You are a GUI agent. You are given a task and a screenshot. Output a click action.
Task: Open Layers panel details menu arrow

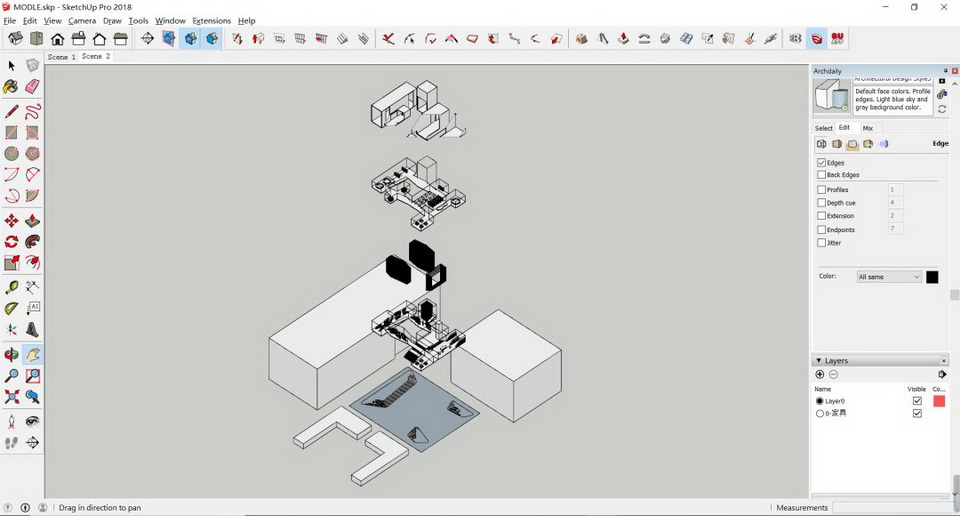click(942, 374)
